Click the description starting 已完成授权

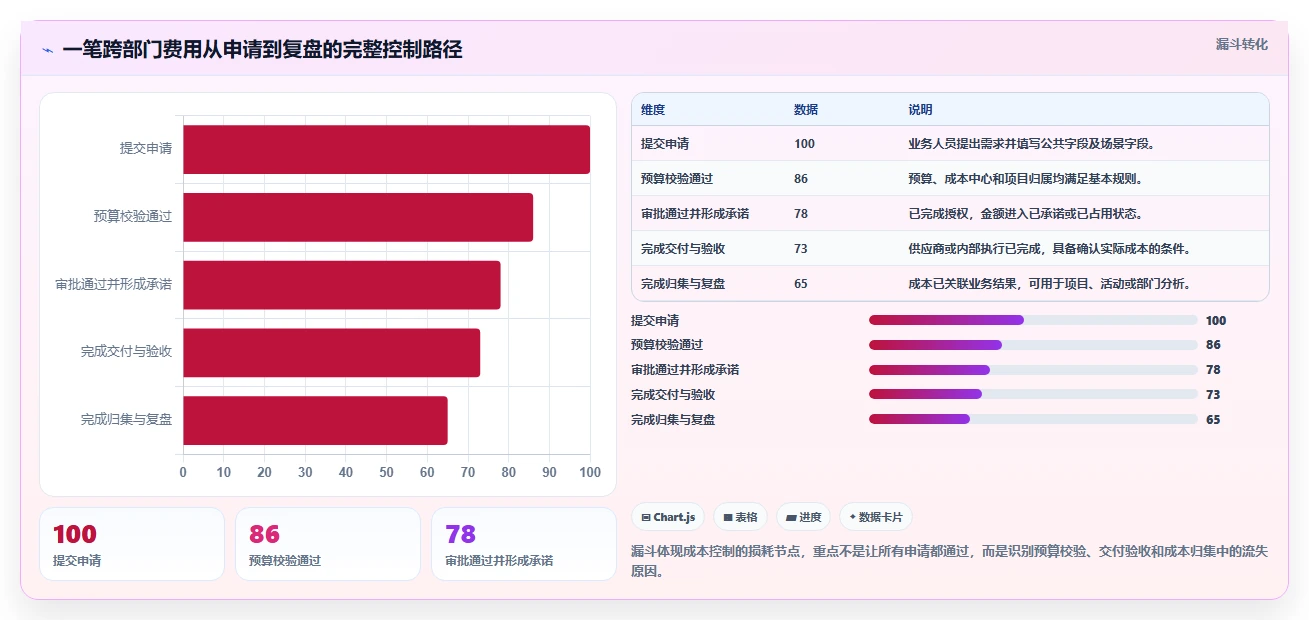pos(1026,214)
